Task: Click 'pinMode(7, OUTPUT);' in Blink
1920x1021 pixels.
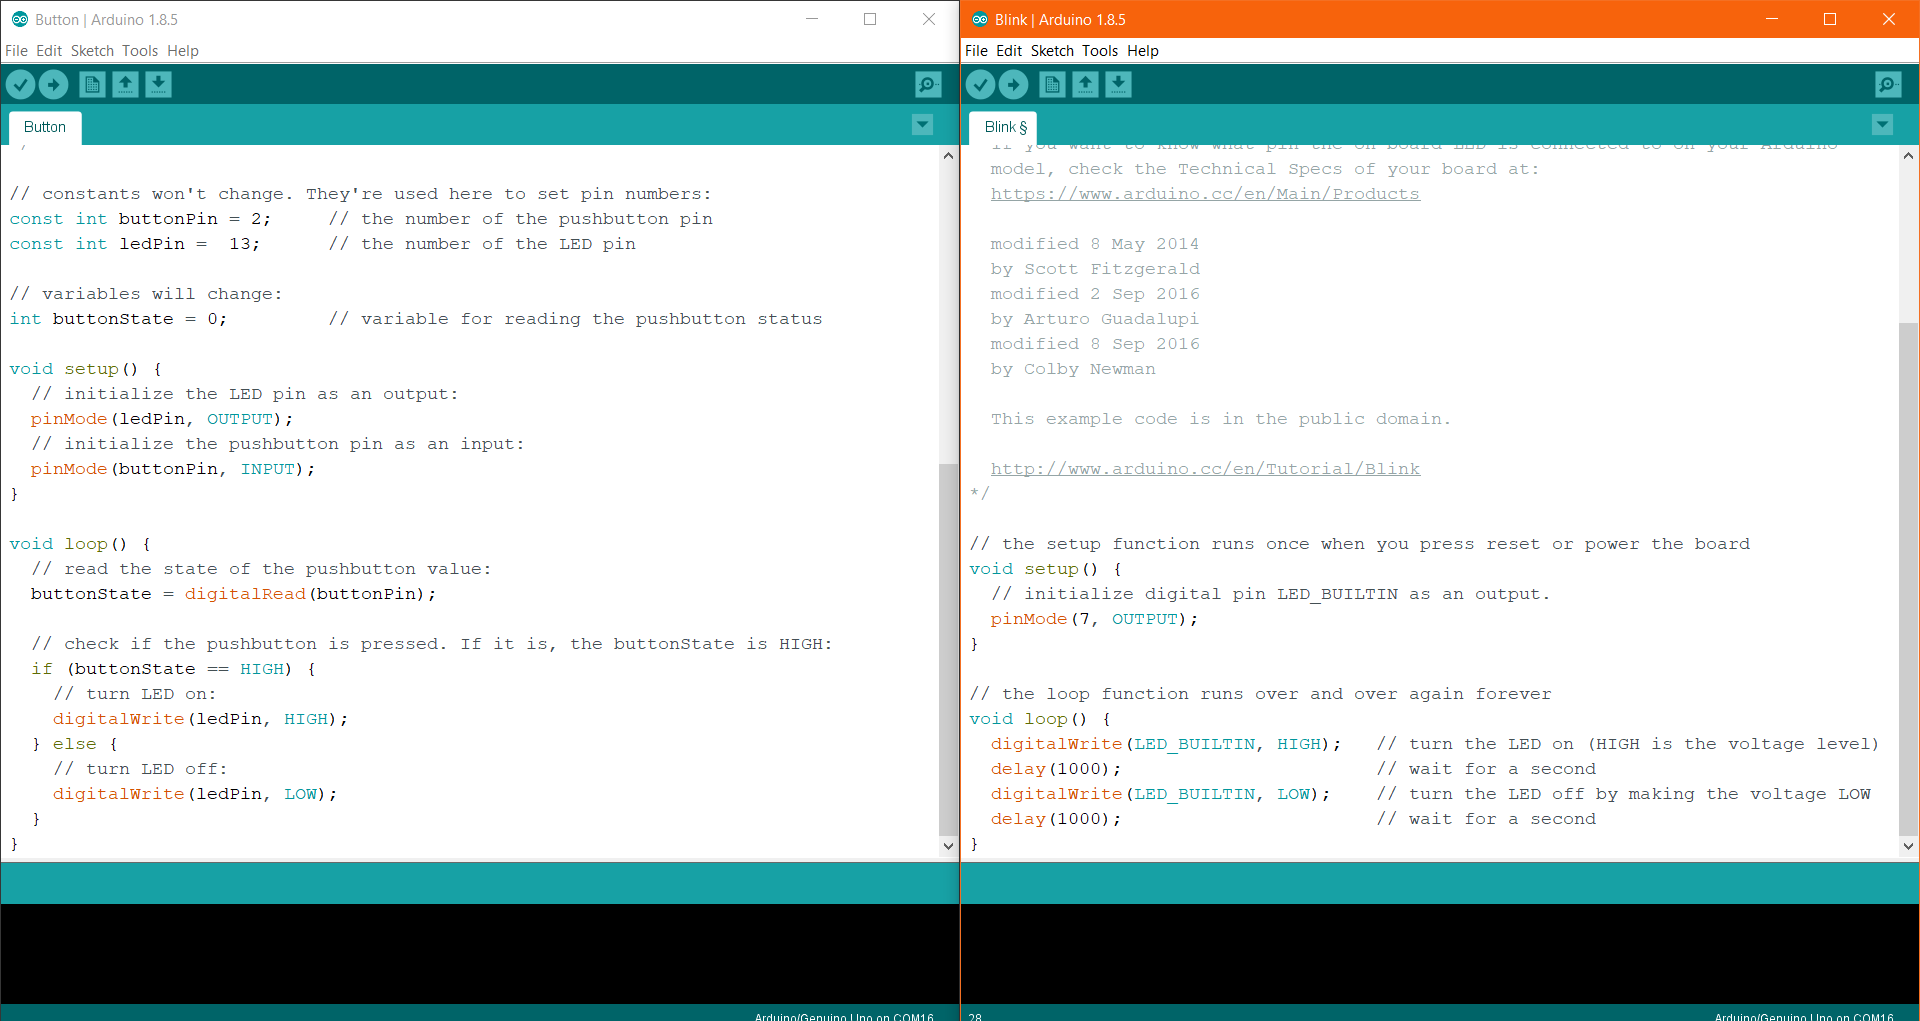Action: [1094, 619]
